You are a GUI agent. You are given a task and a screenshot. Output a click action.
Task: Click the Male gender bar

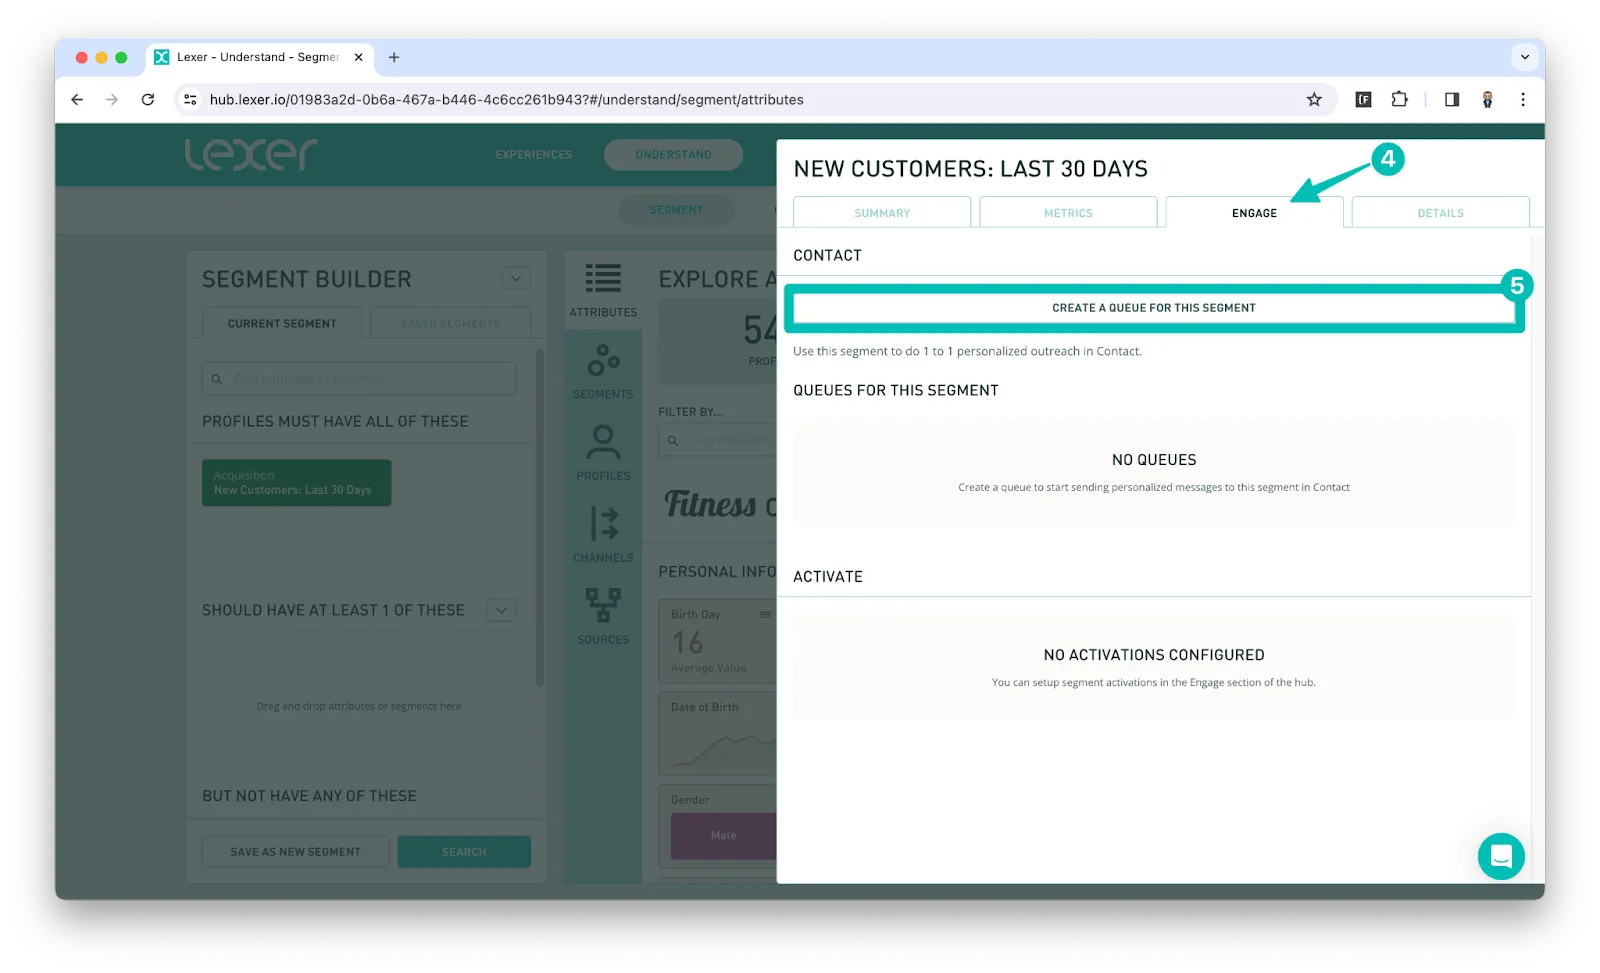tap(723, 835)
